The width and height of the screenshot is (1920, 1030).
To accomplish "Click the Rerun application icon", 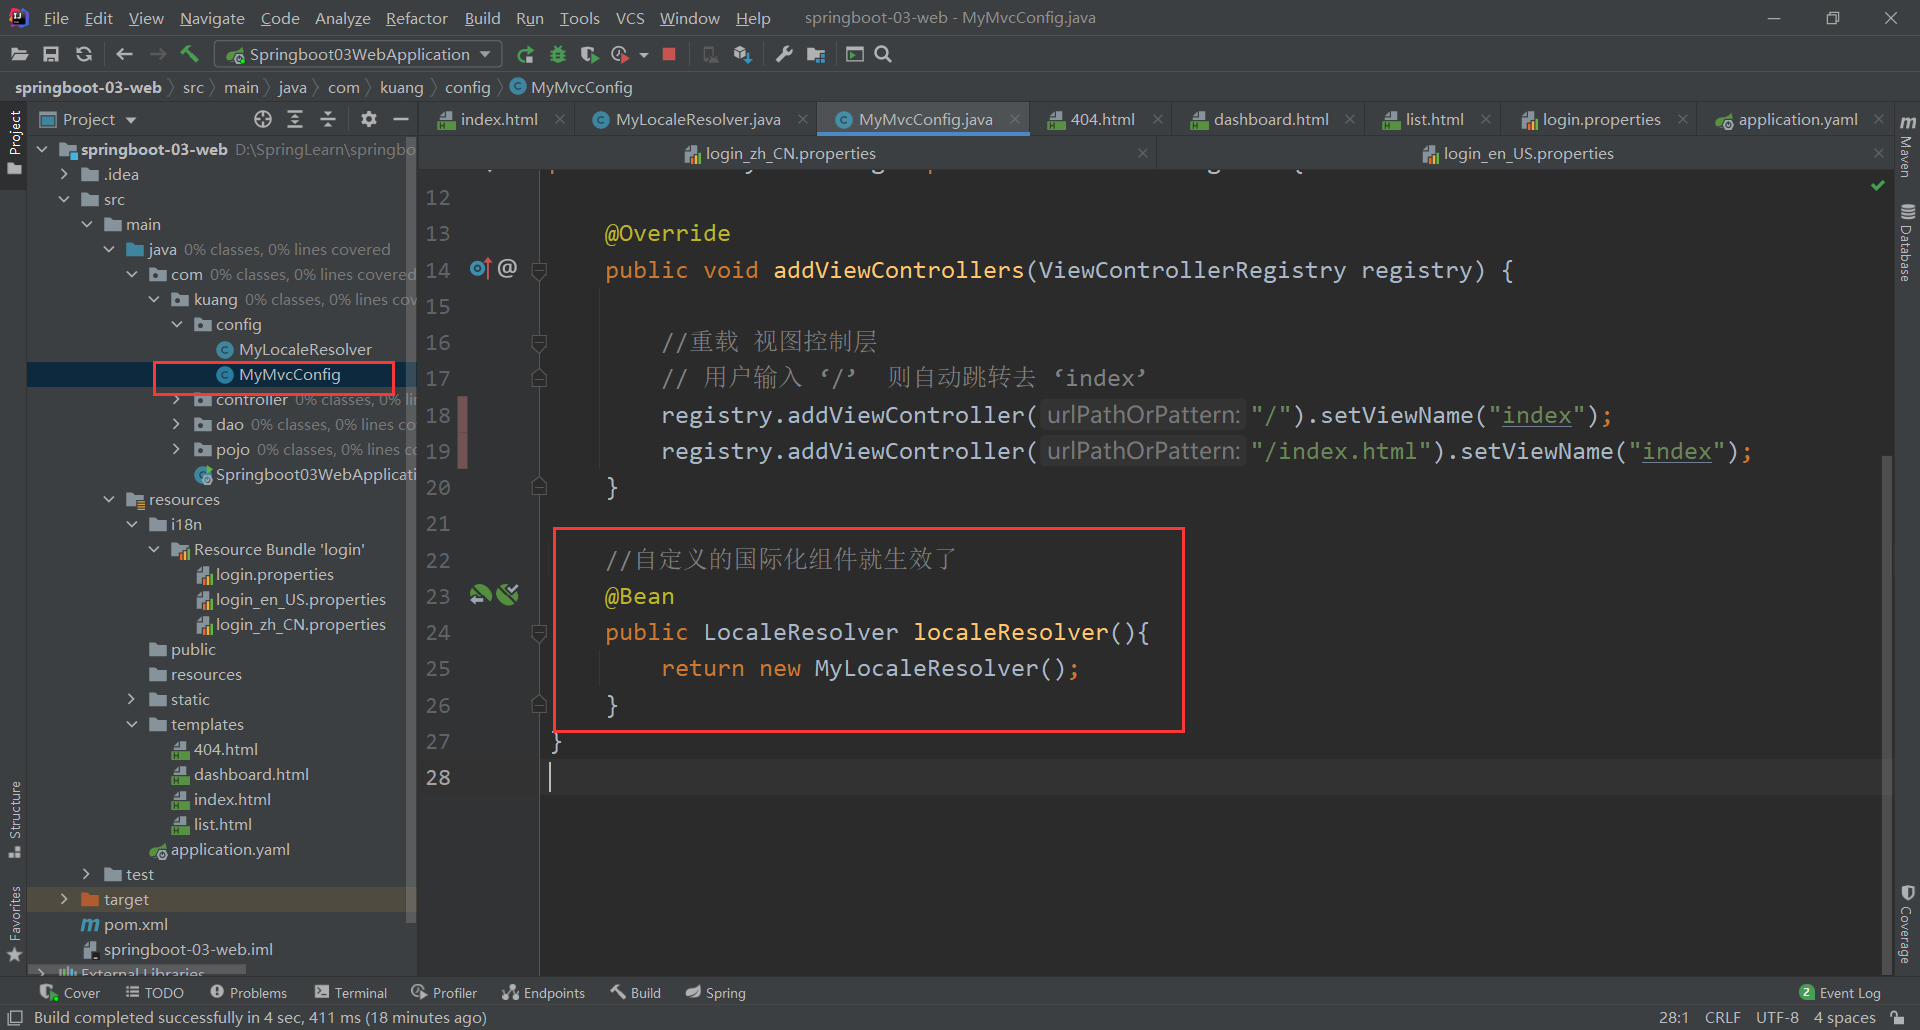I will point(525,54).
